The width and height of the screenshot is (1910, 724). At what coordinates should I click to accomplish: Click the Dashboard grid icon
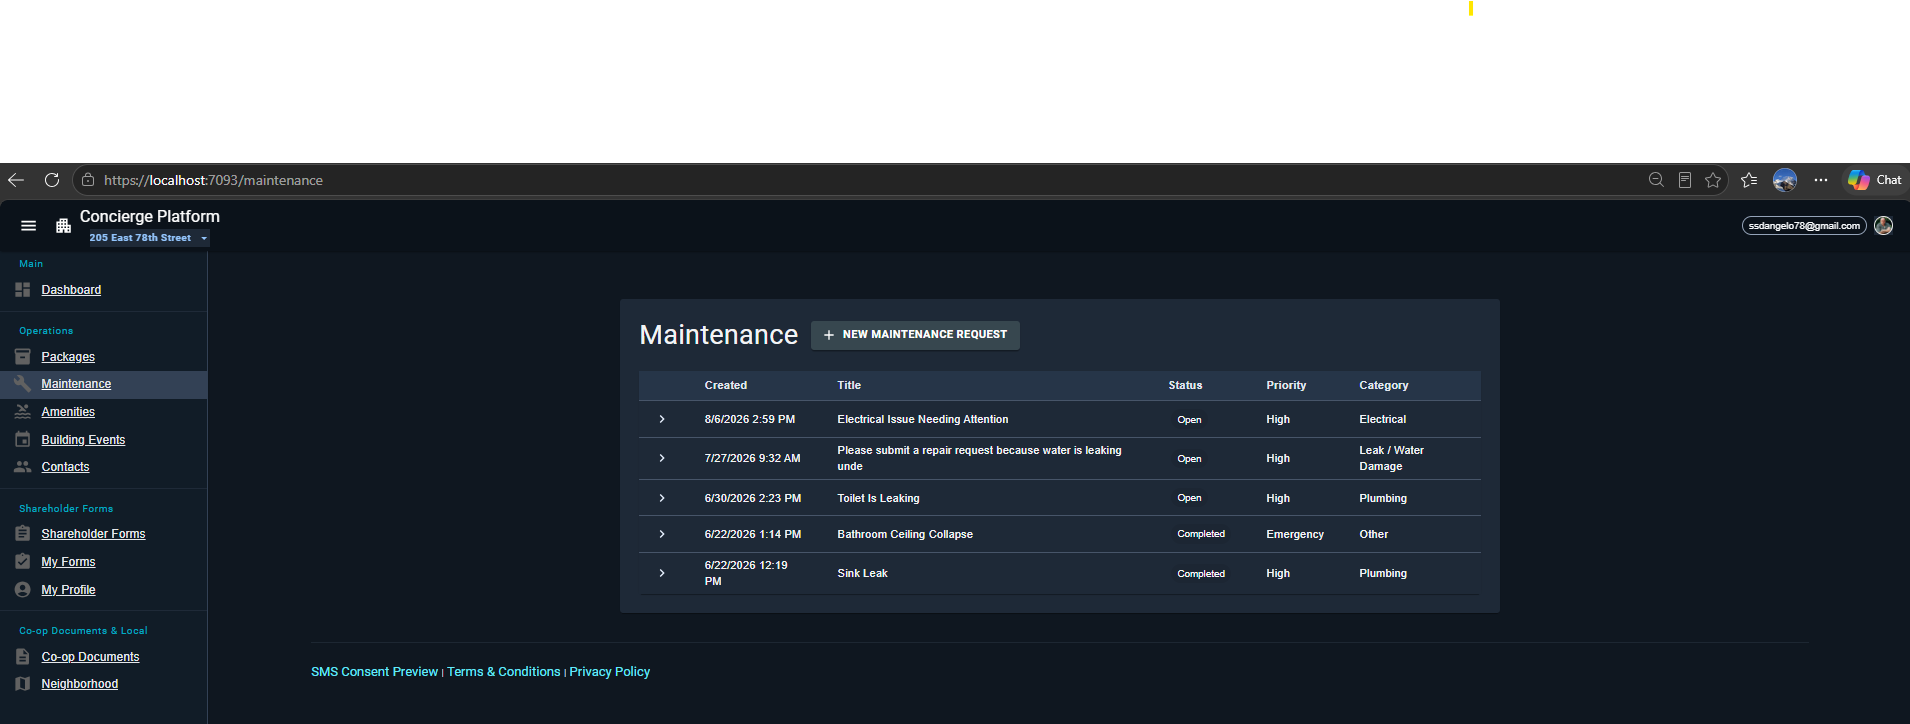tap(23, 290)
